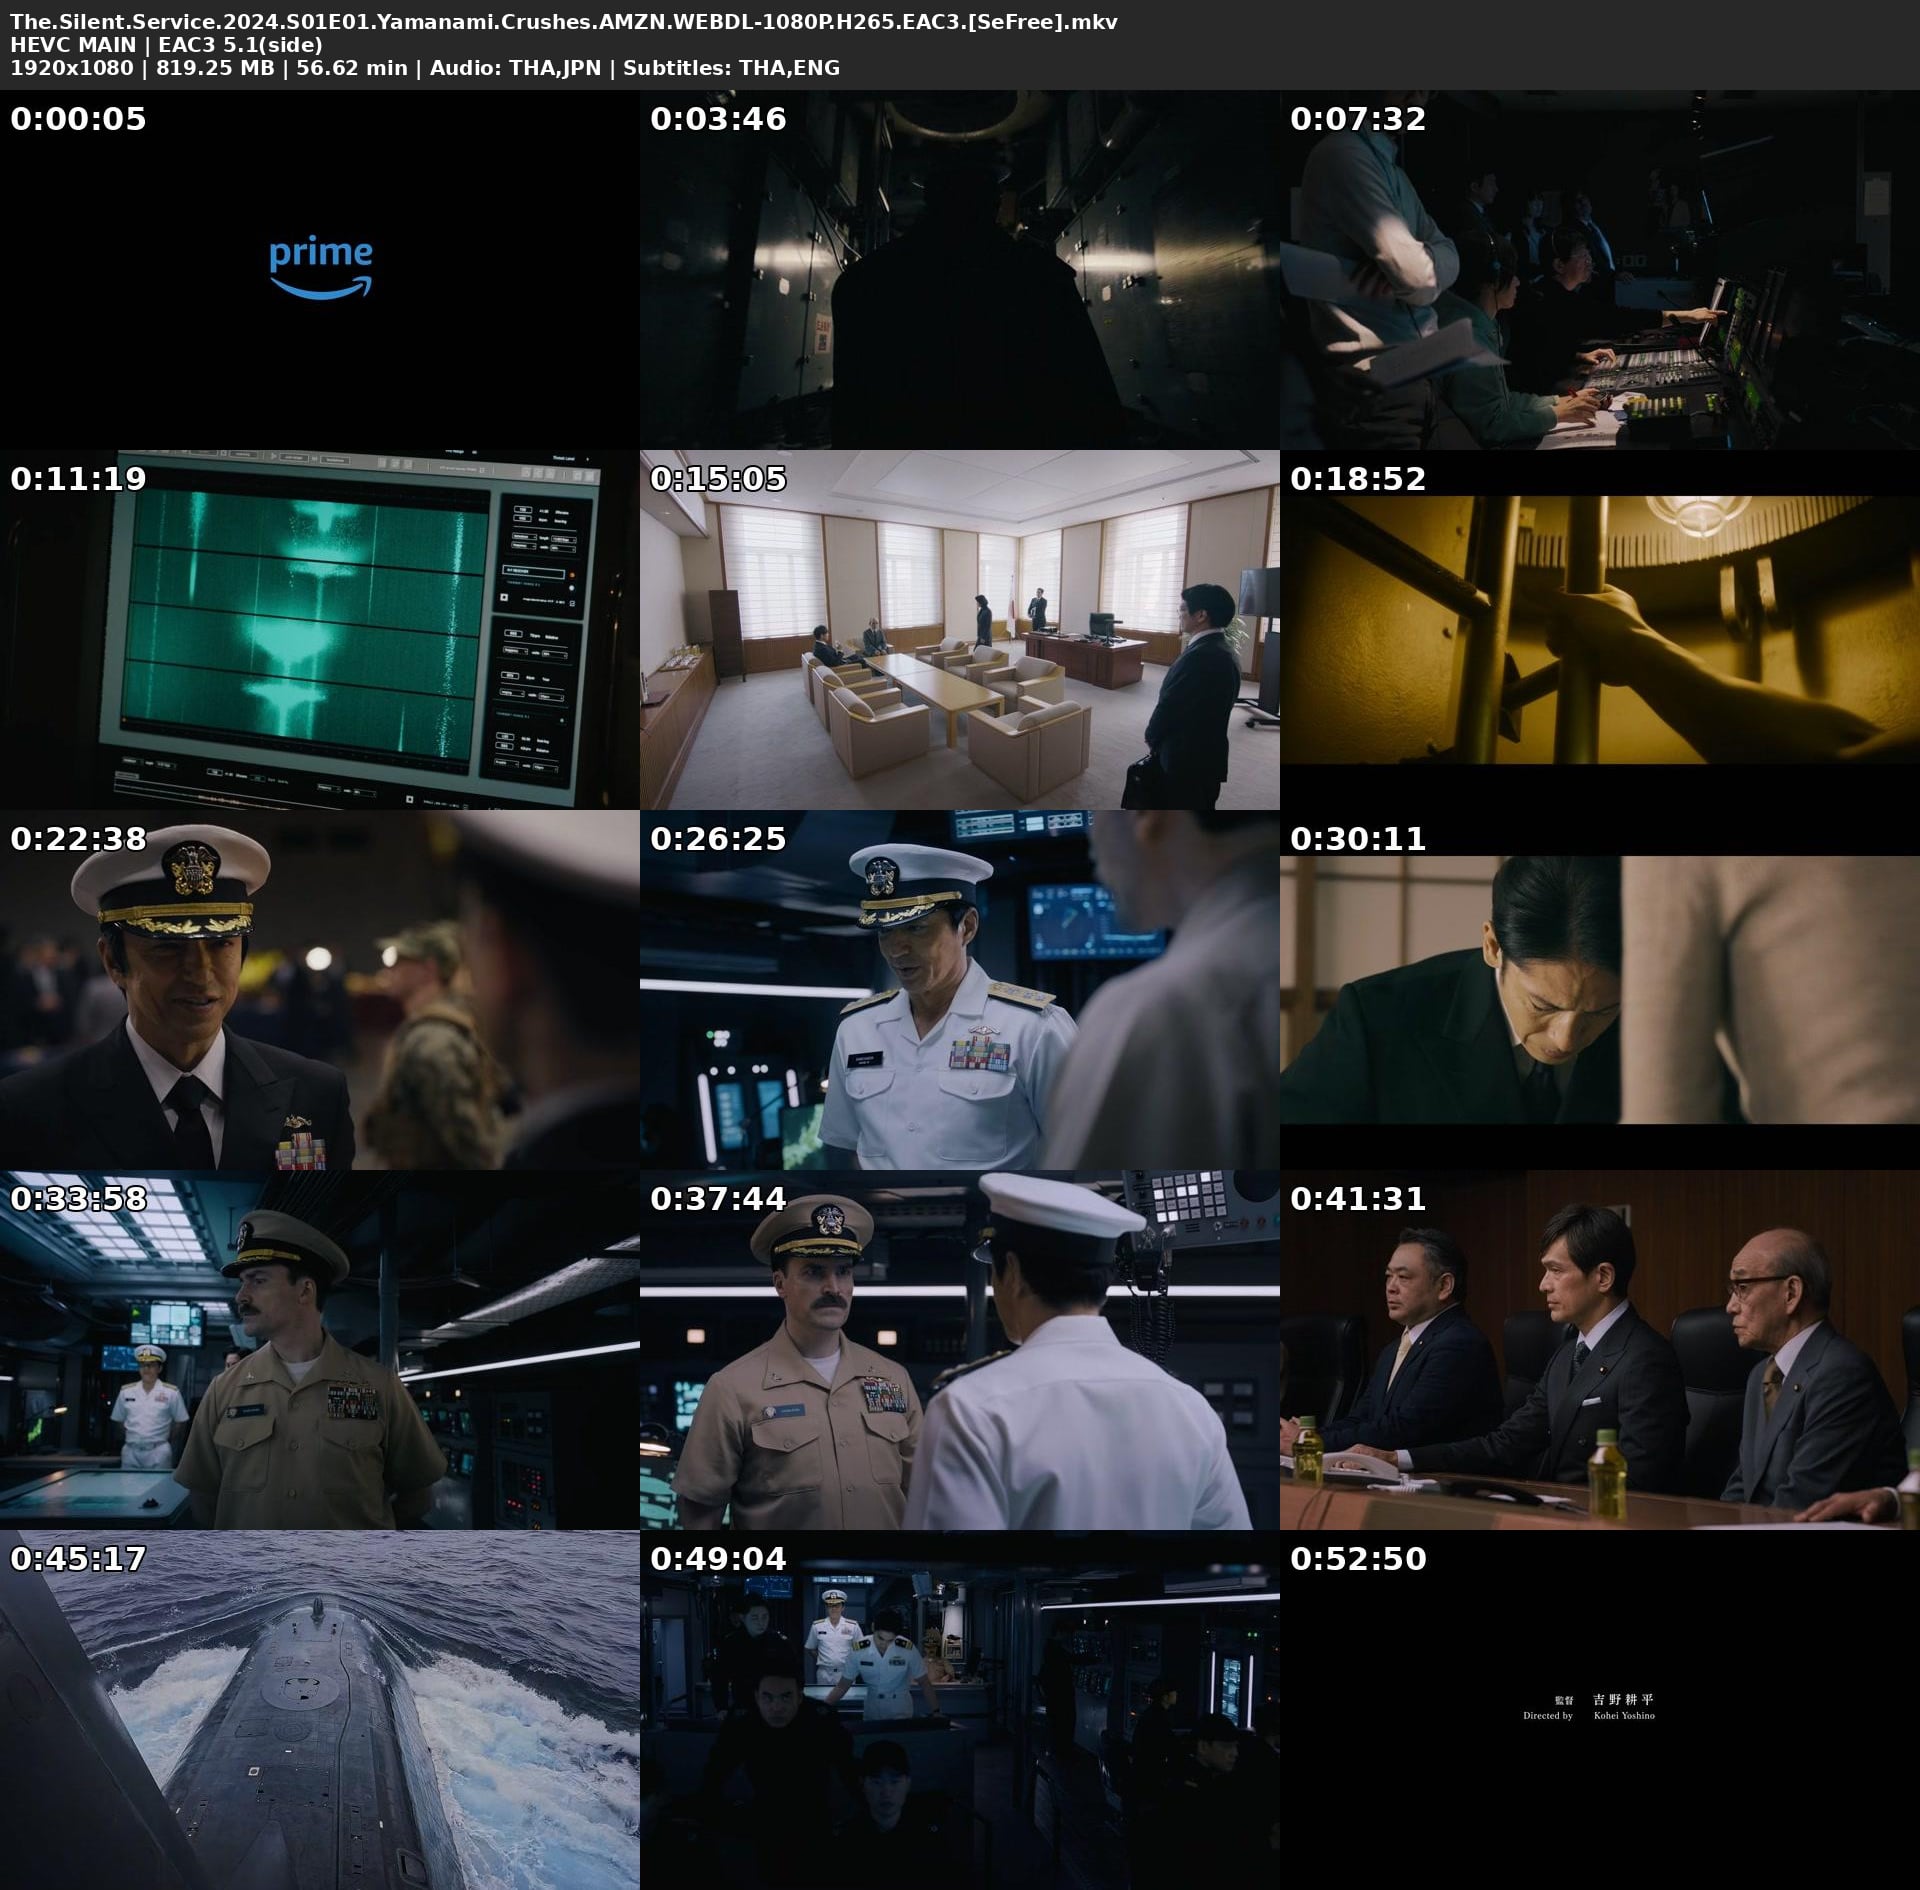The width and height of the screenshot is (1920, 1890).
Task: Click the mkv filename title text
Action: click(563, 21)
